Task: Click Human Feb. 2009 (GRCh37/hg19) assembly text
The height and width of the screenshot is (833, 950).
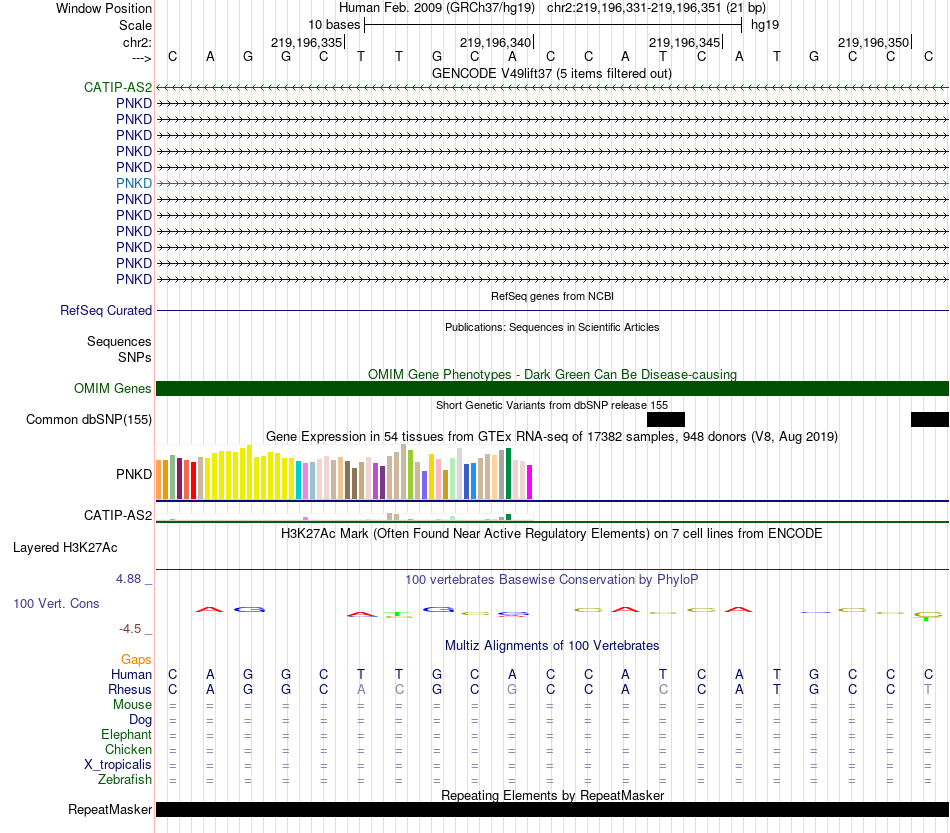Action: click(437, 8)
